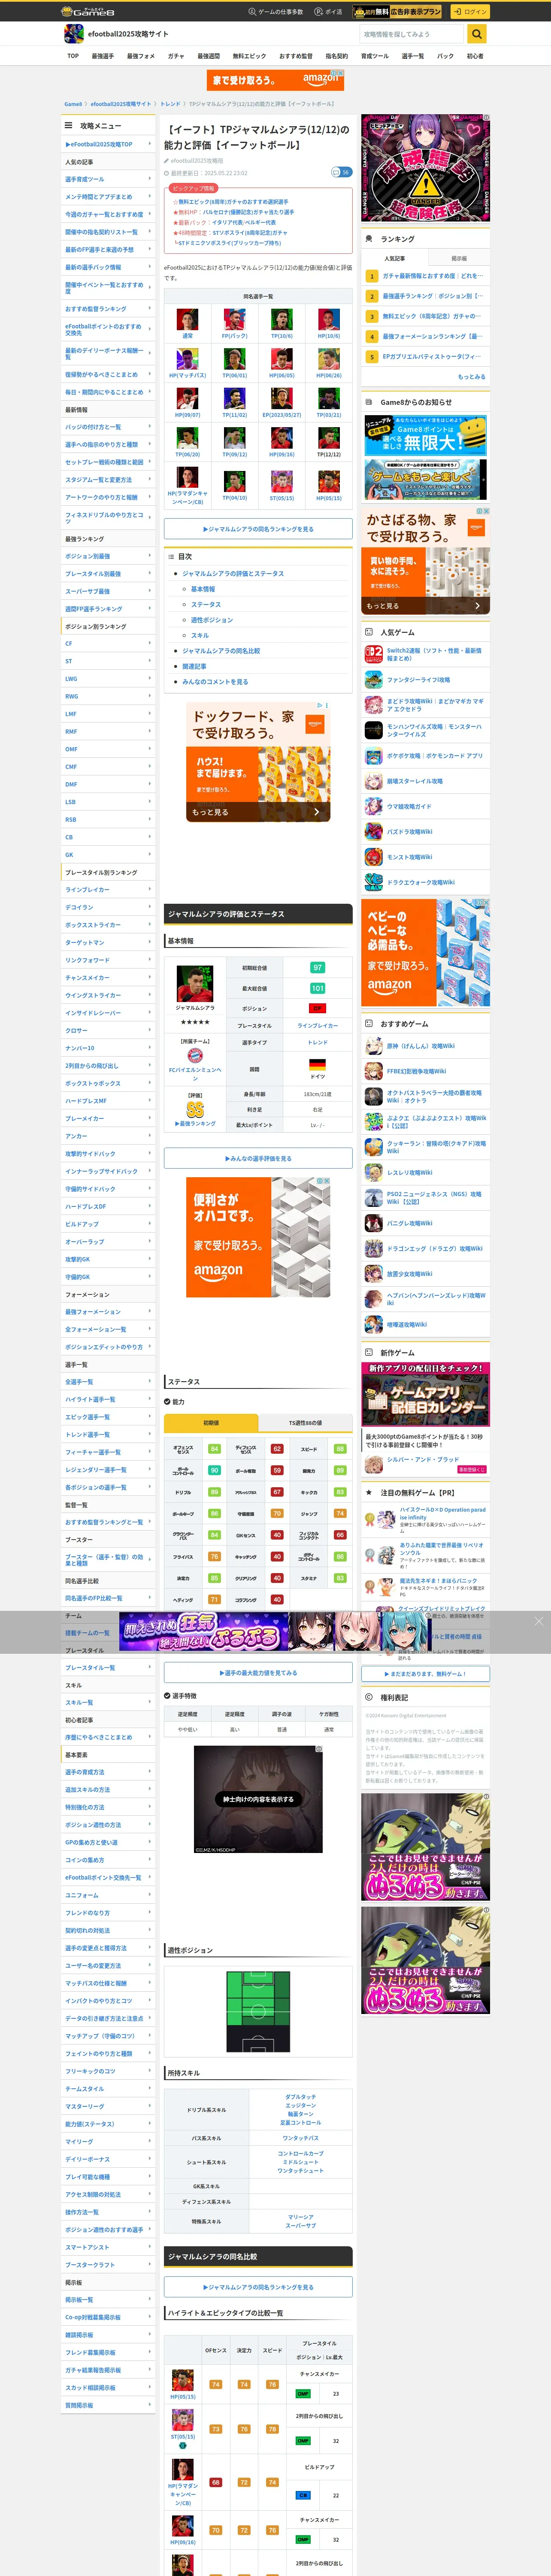Open the 通常 player card thumbnail

click(x=187, y=320)
